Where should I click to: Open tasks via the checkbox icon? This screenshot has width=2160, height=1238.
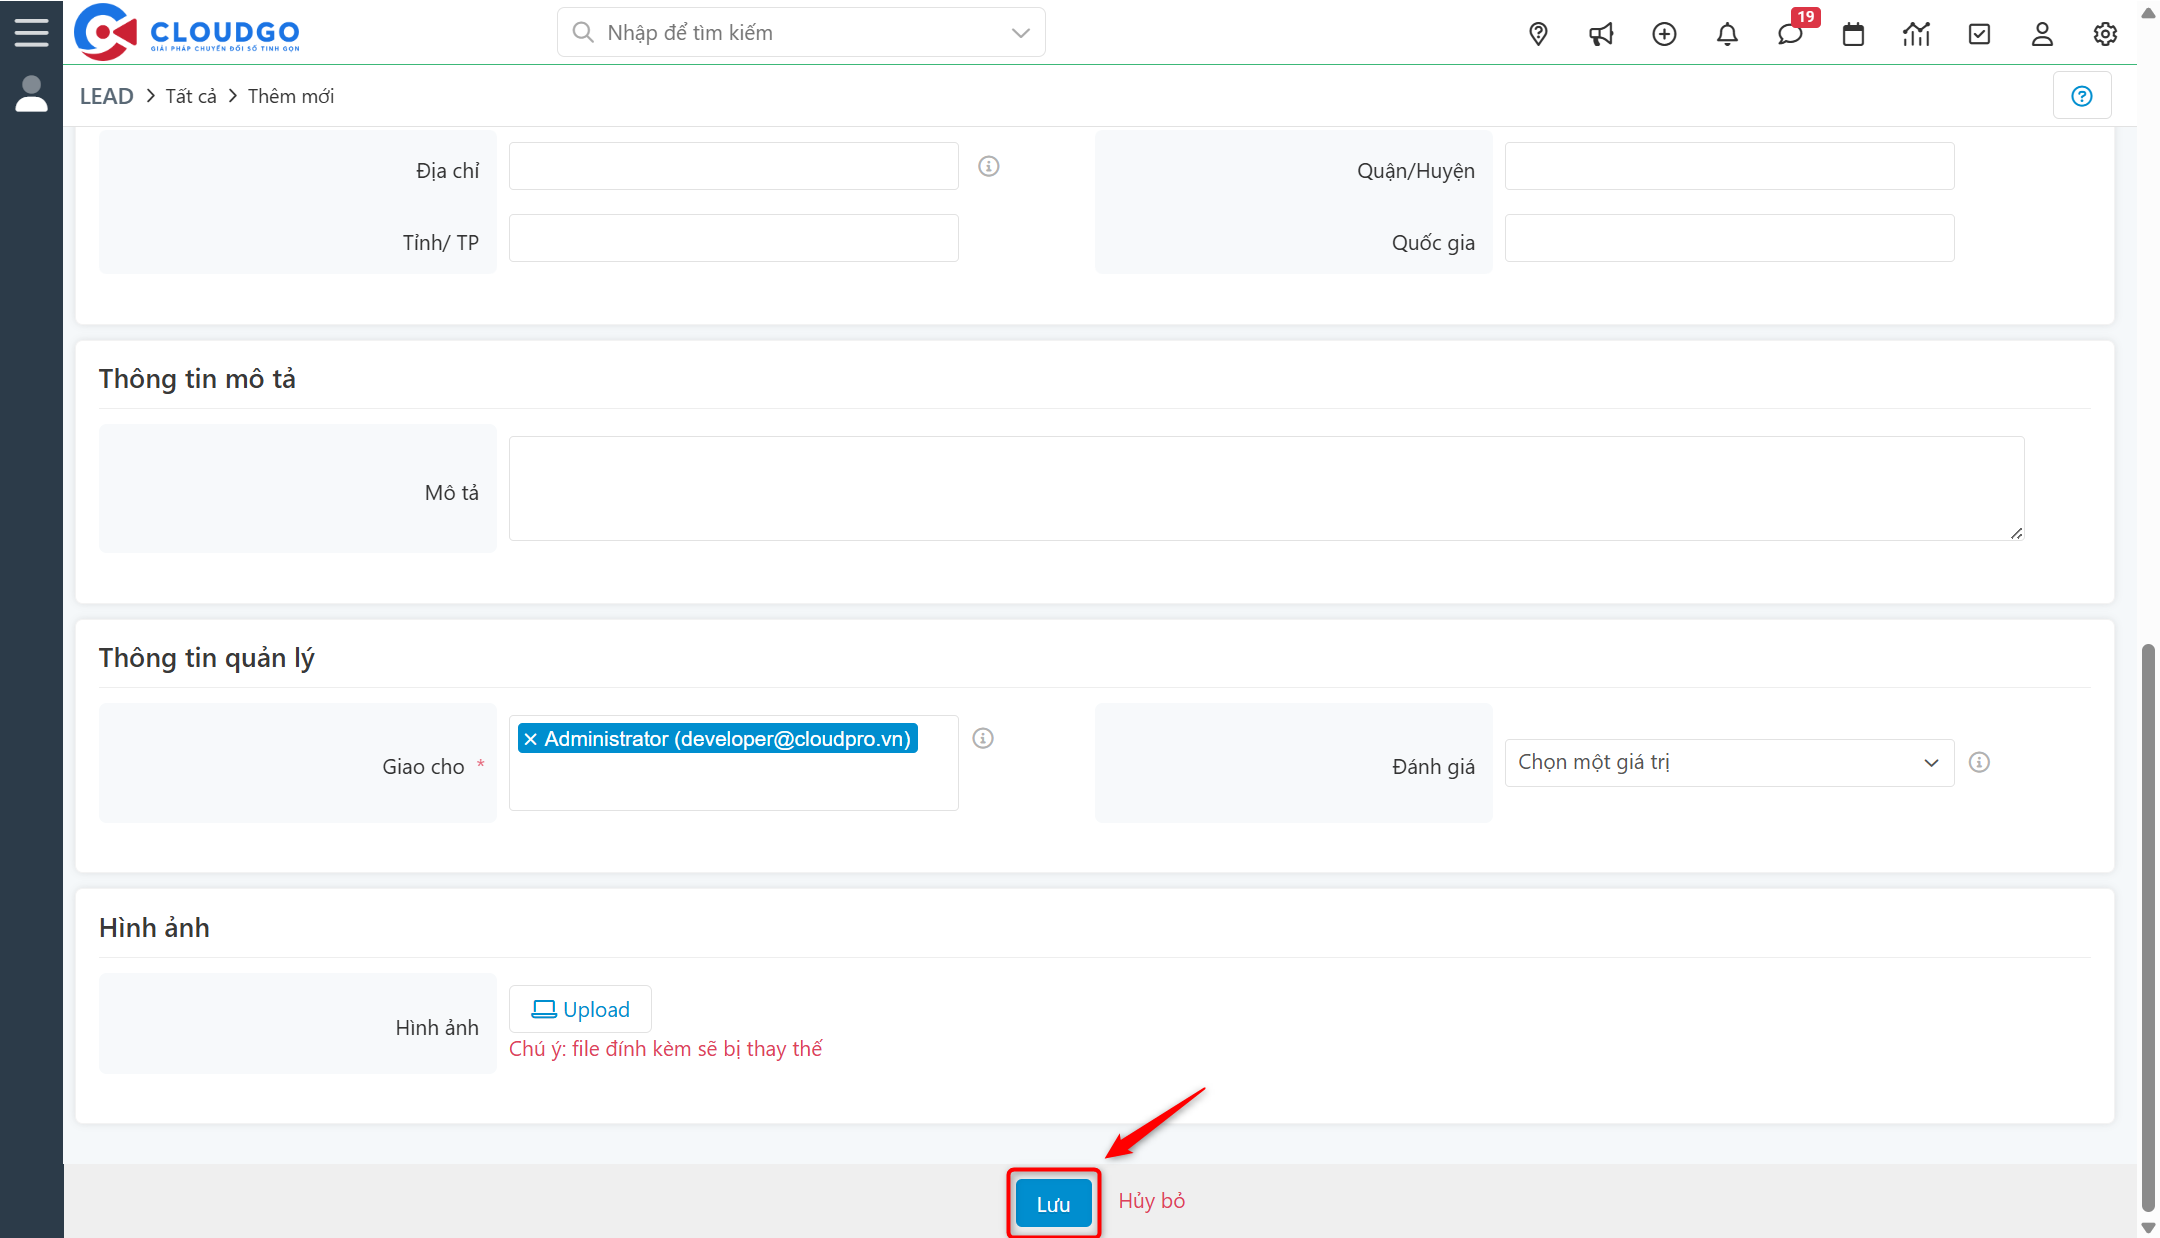point(1979,33)
